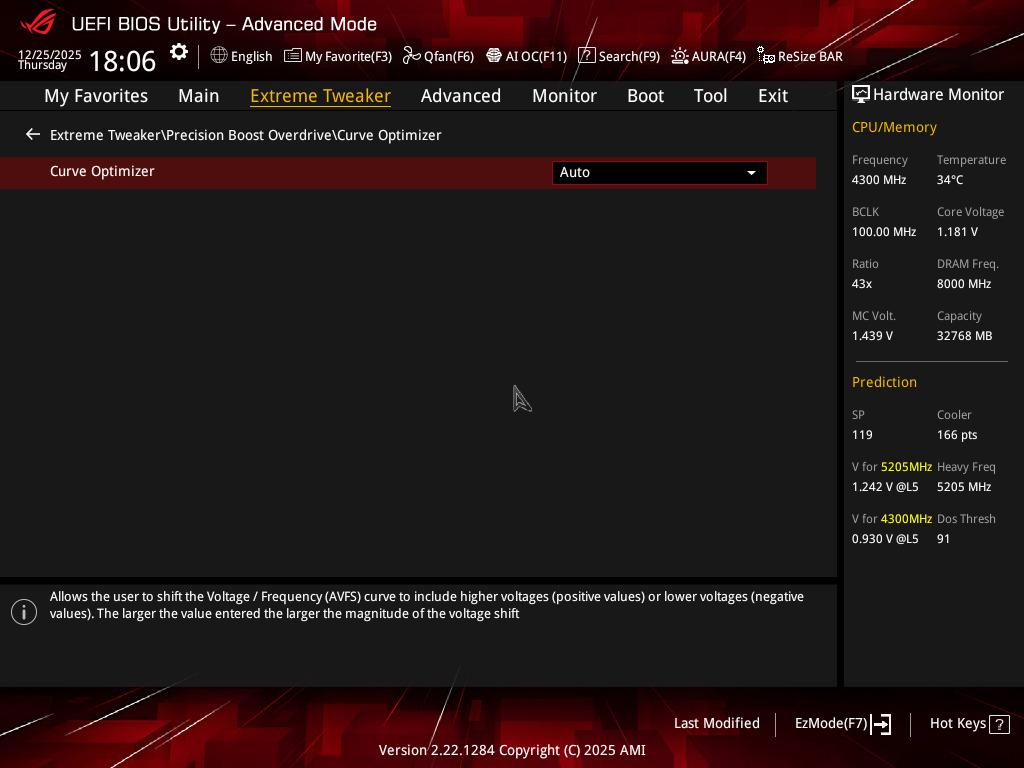Click the ROG logo icon
Viewport: 1024px width, 768px height.
tap(38, 23)
